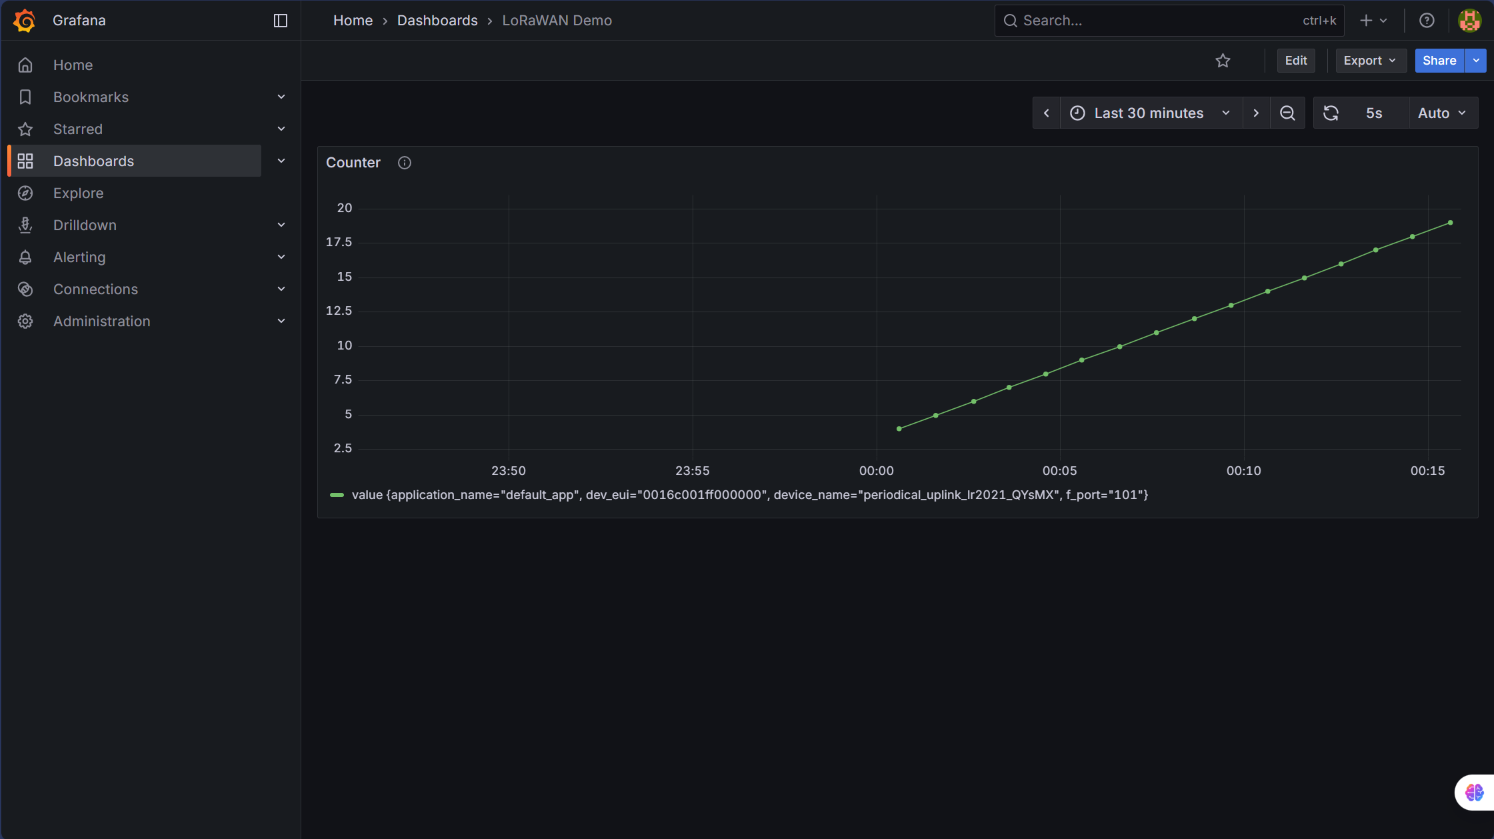Click the Connections sidebar icon
Viewport: 1494px width, 839px height.
(26, 289)
